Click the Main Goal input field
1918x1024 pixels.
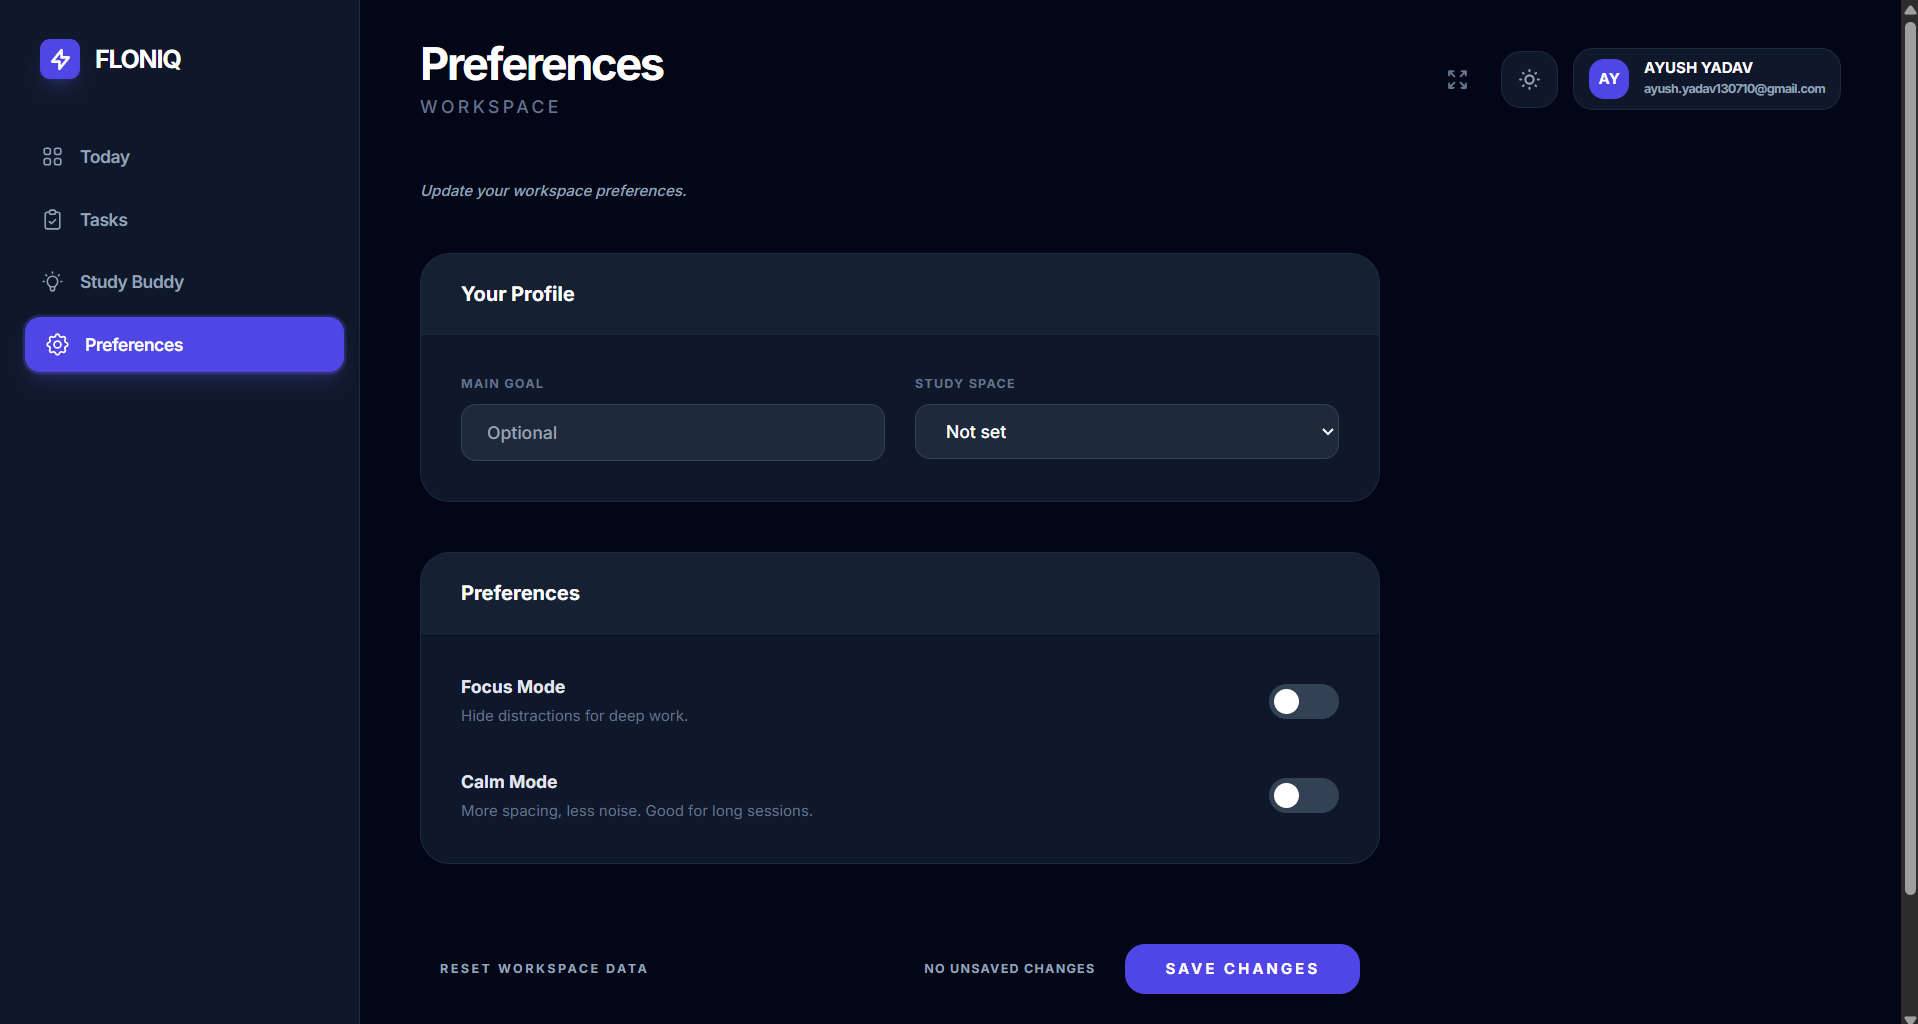[x=672, y=433]
